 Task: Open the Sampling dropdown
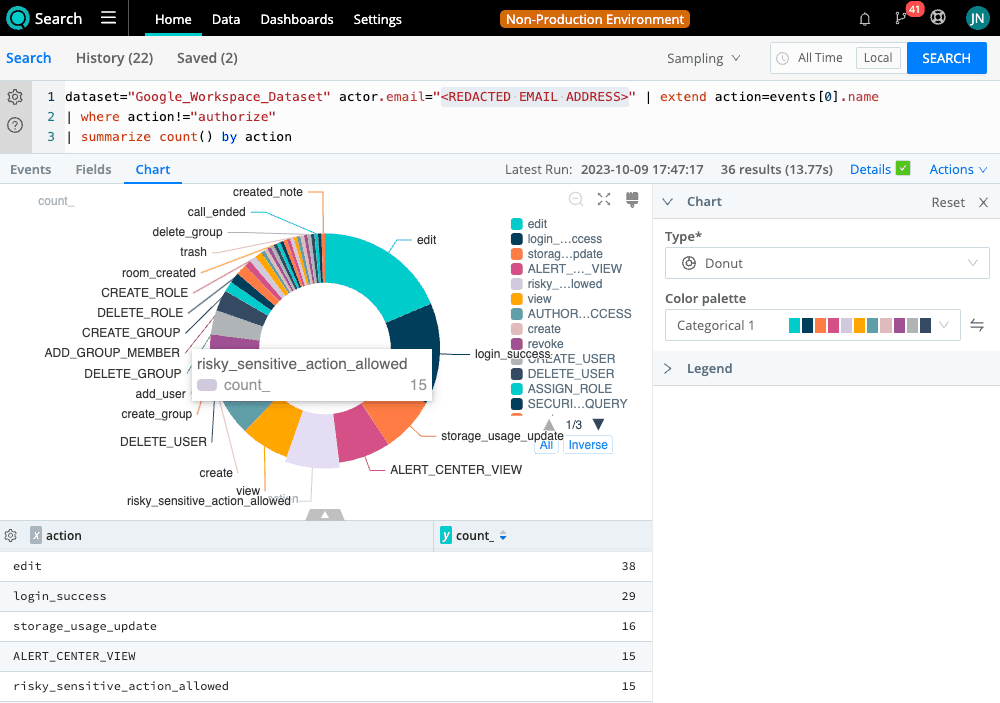coord(703,58)
